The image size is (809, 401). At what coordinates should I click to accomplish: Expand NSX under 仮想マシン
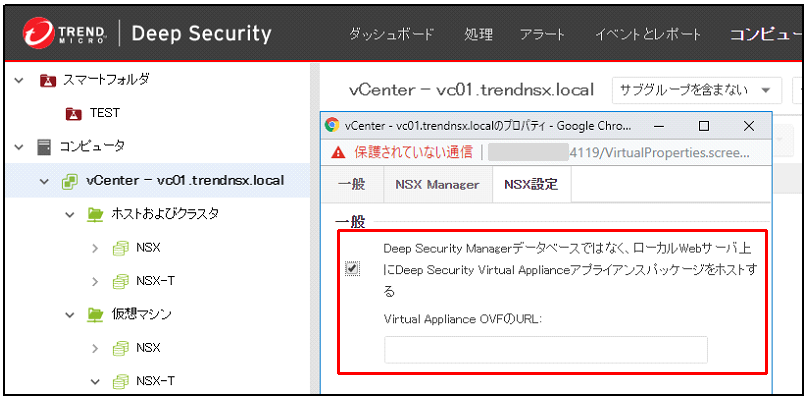tap(94, 348)
